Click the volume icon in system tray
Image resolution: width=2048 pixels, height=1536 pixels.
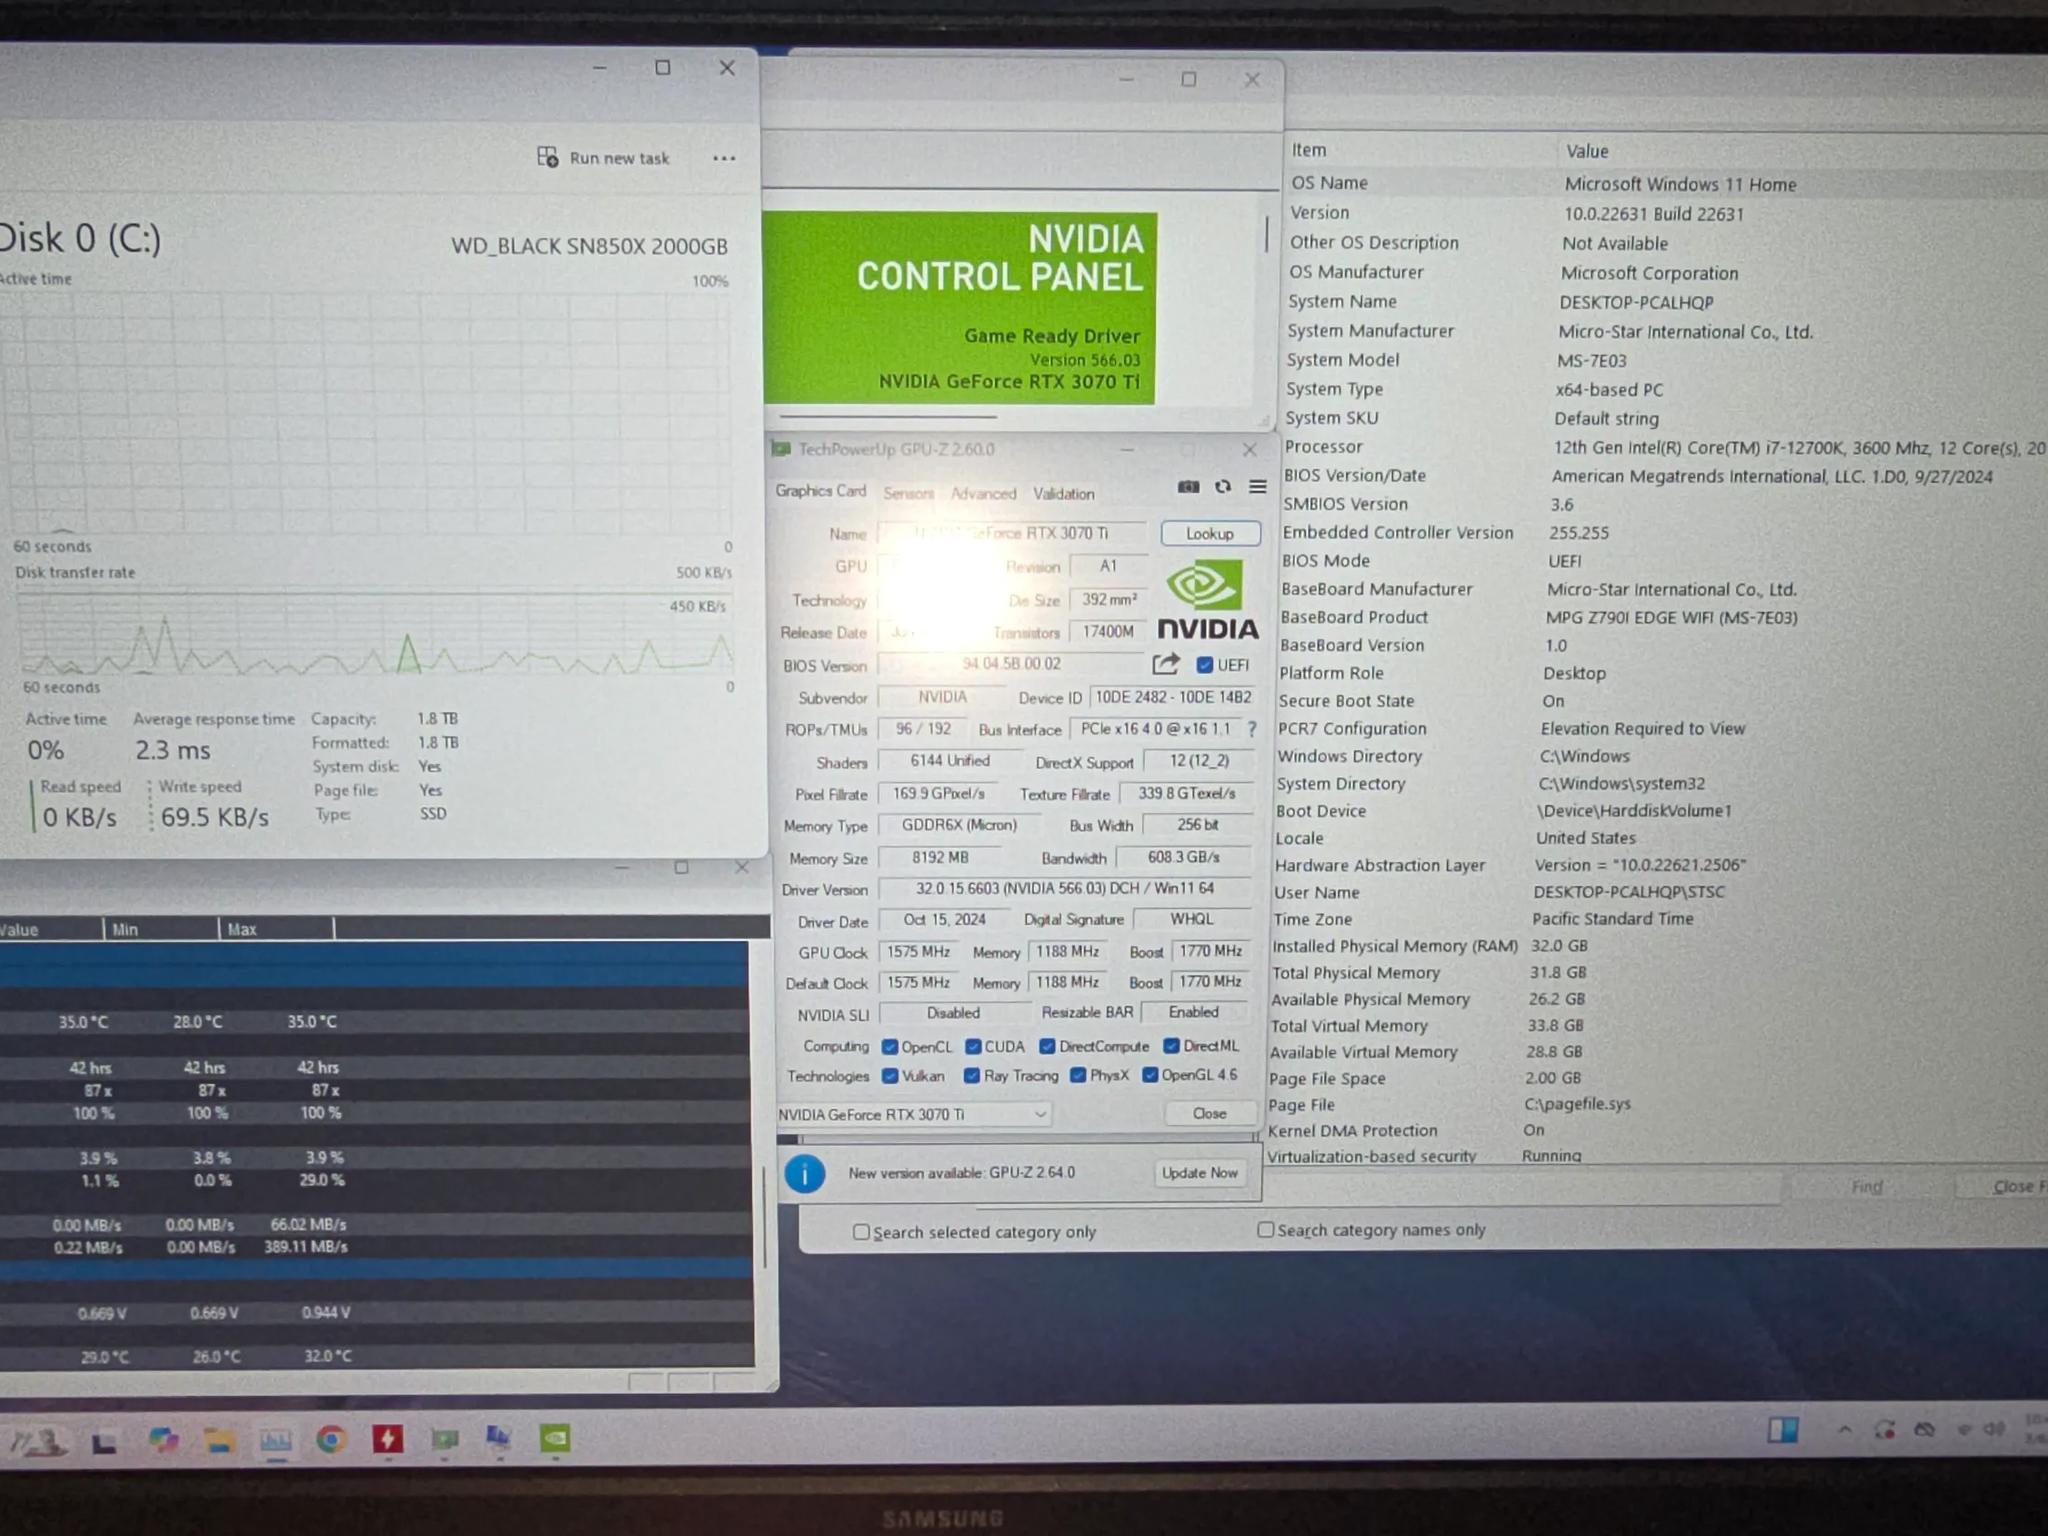coord(1994,1429)
